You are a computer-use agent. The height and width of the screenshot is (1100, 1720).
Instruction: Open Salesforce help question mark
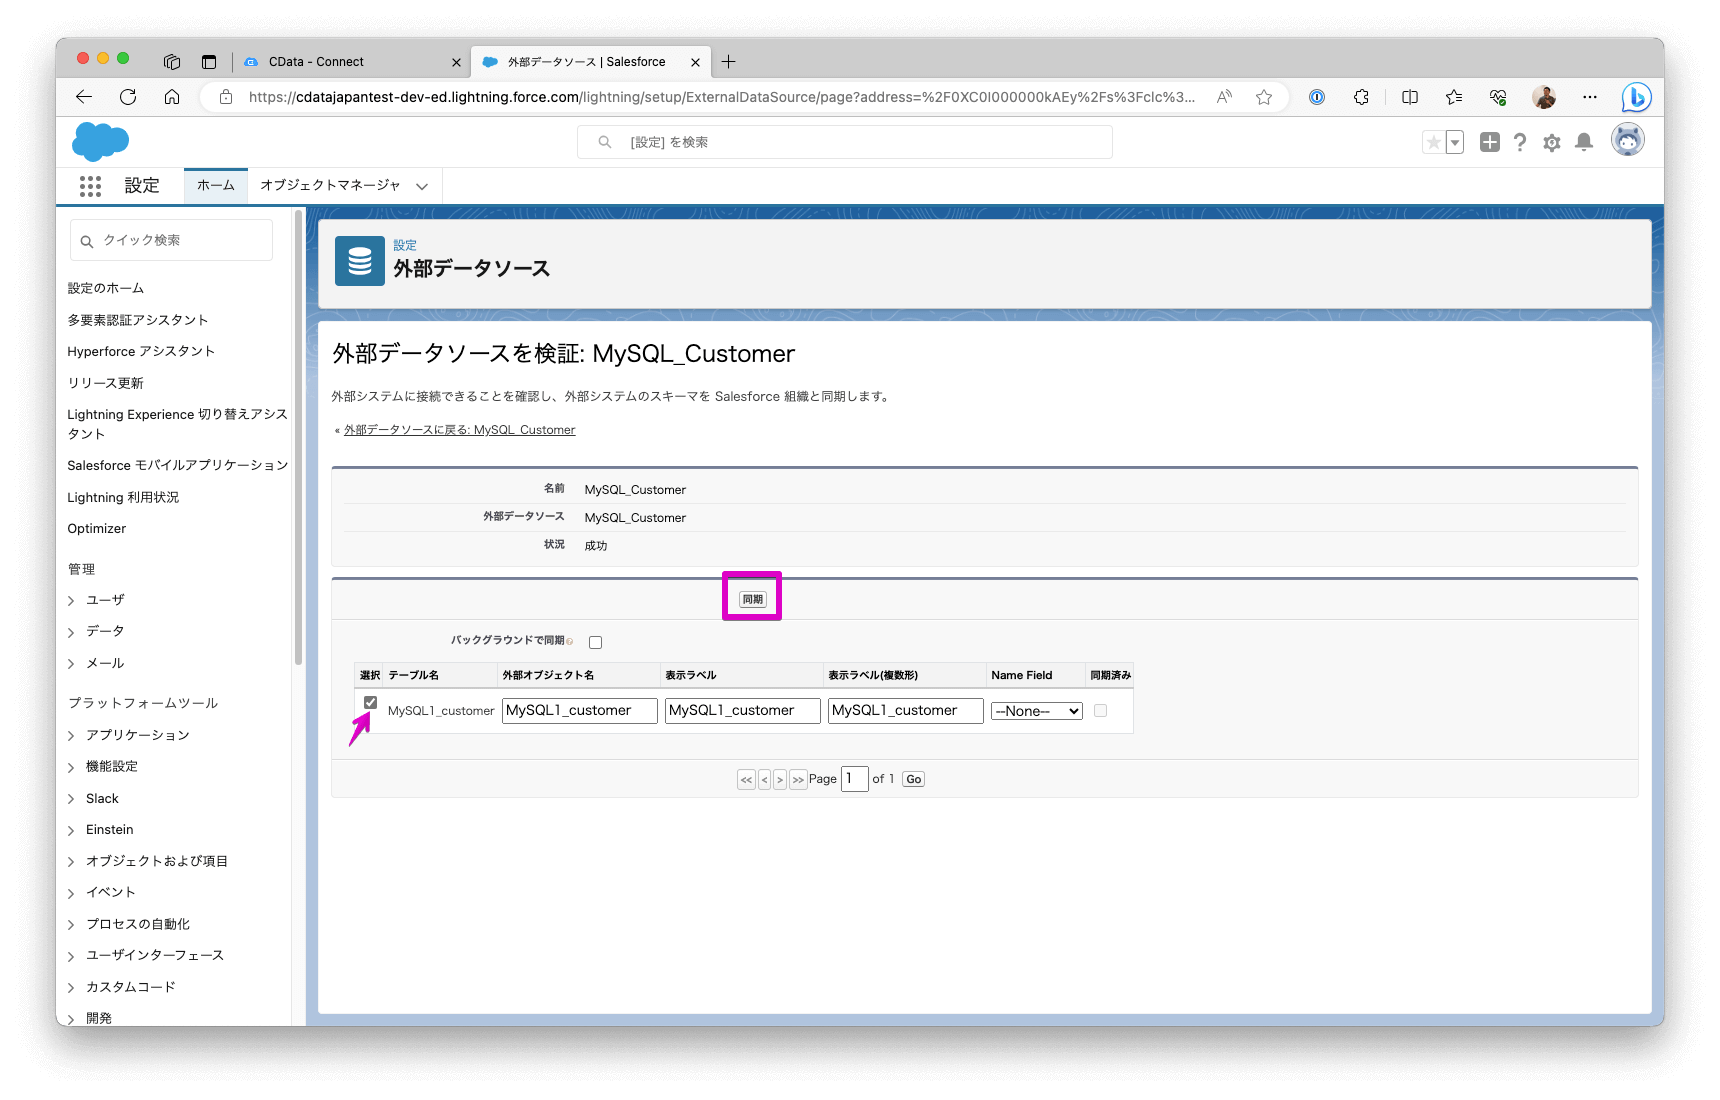click(1520, 142)
